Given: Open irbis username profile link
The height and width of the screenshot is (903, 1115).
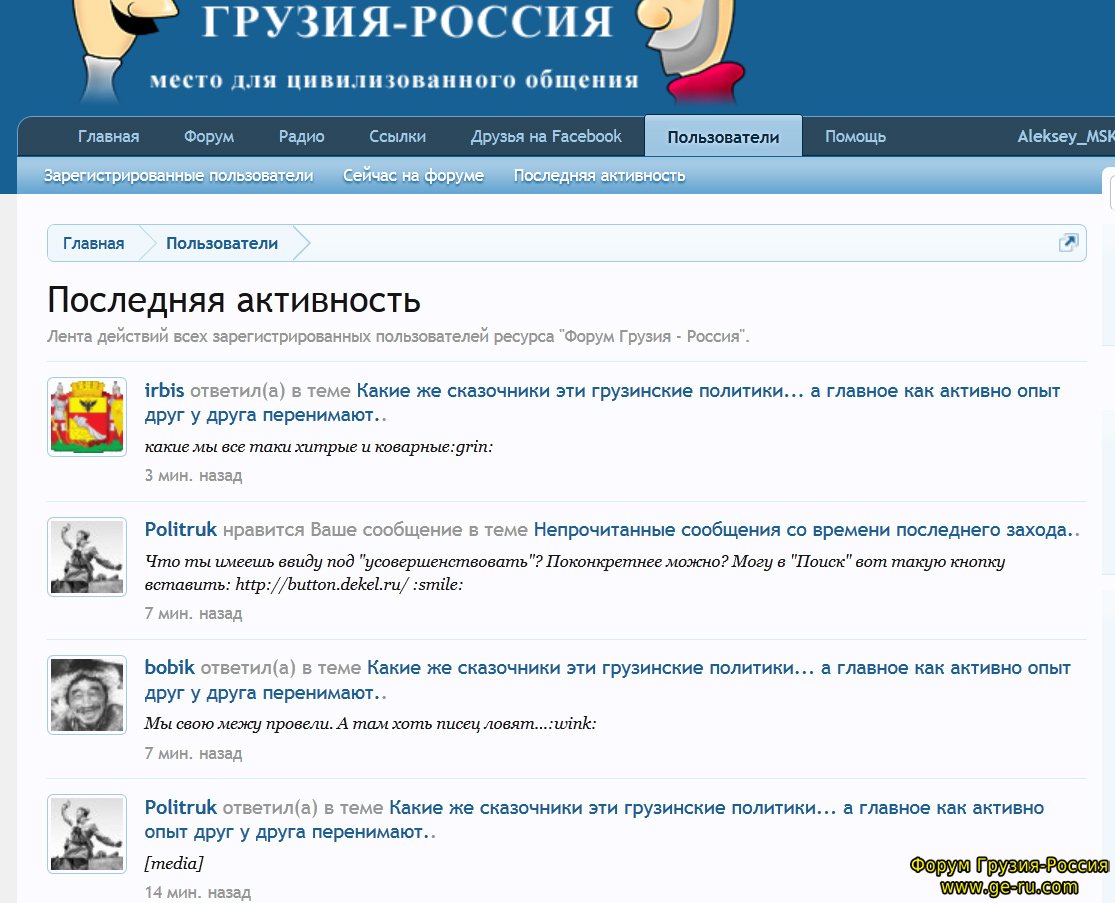Looking at the screenshot, I should click(x=165, y=391).
